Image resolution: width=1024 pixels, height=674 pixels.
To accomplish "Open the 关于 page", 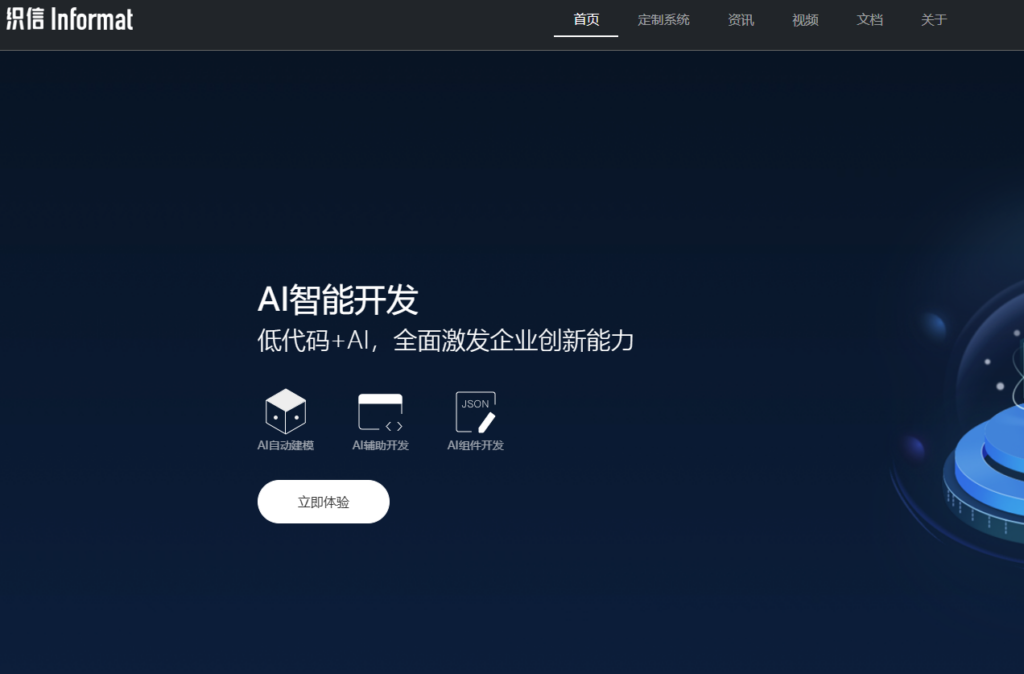I will [932, 19].
